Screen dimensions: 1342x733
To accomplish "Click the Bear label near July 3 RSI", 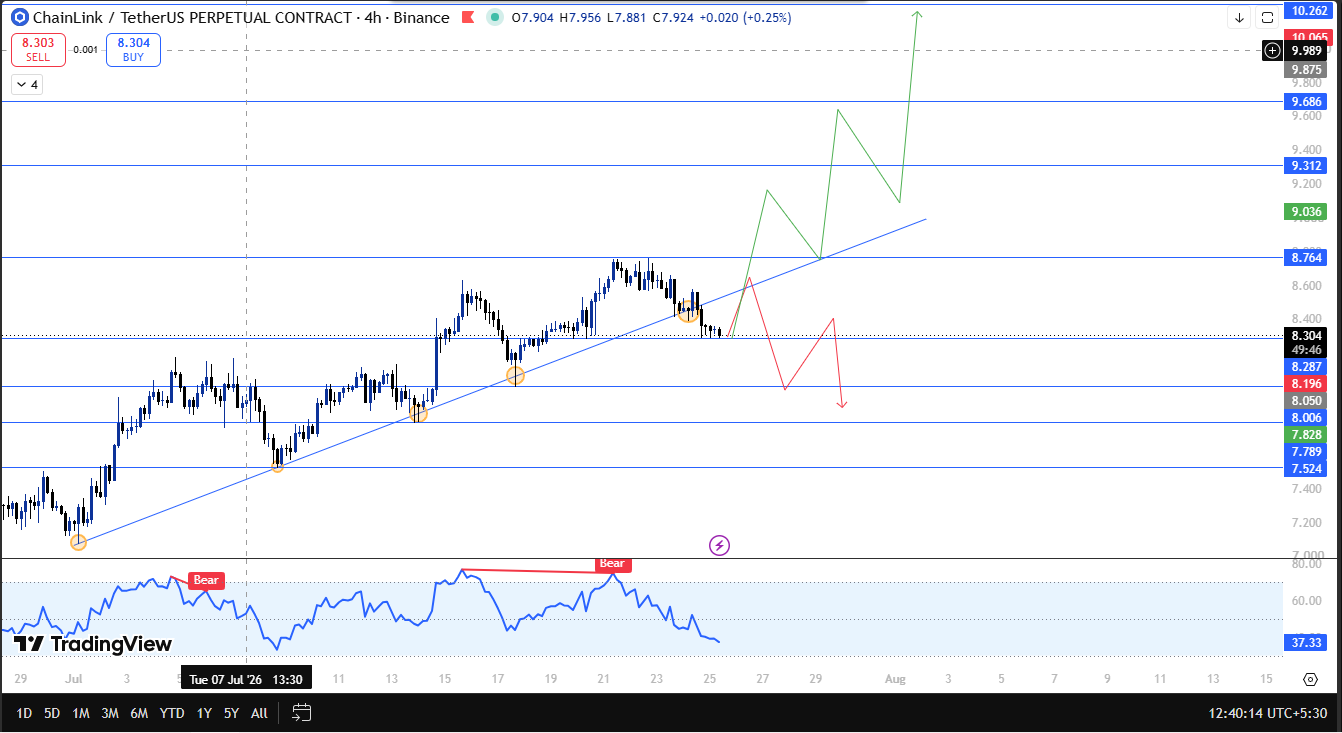I will tap(206, 580).
